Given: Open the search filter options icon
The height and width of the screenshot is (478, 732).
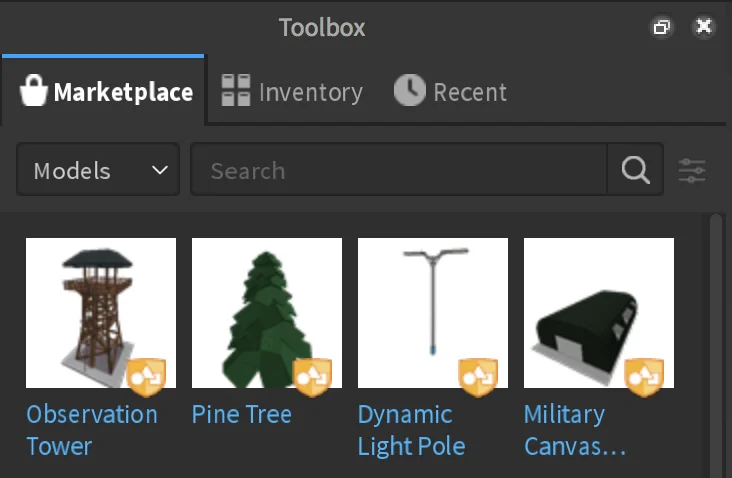Looking at the screenshot, I should tap(692, 170).
